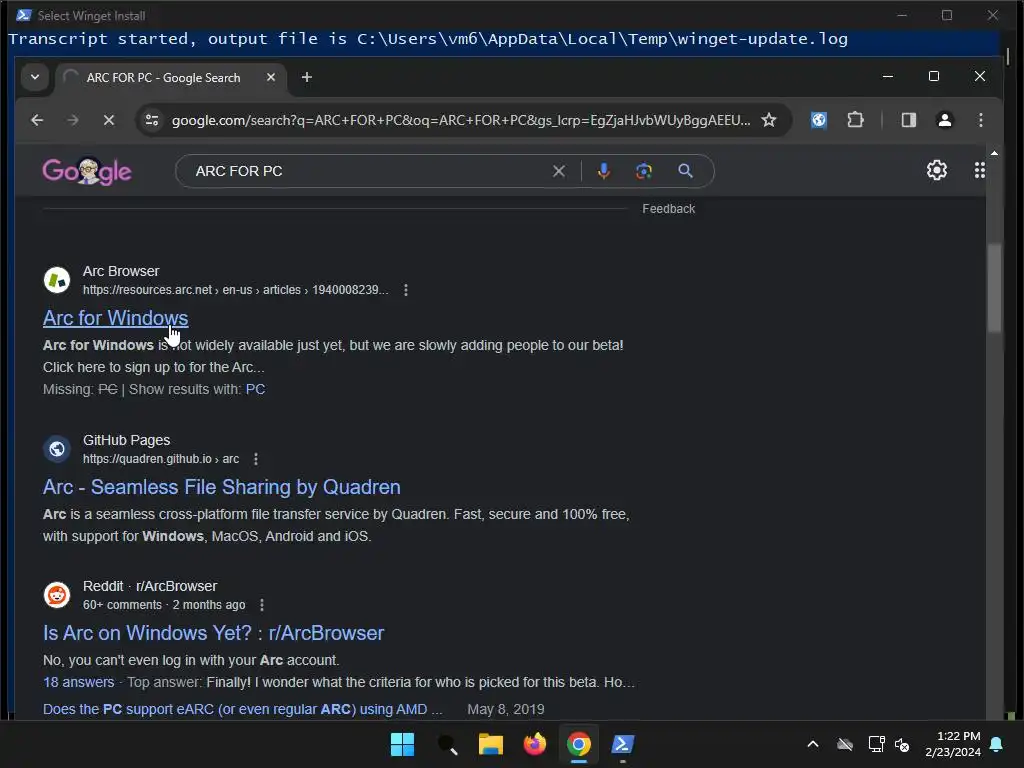Click the page vertical scrollbar thumb

click(994, 288)
